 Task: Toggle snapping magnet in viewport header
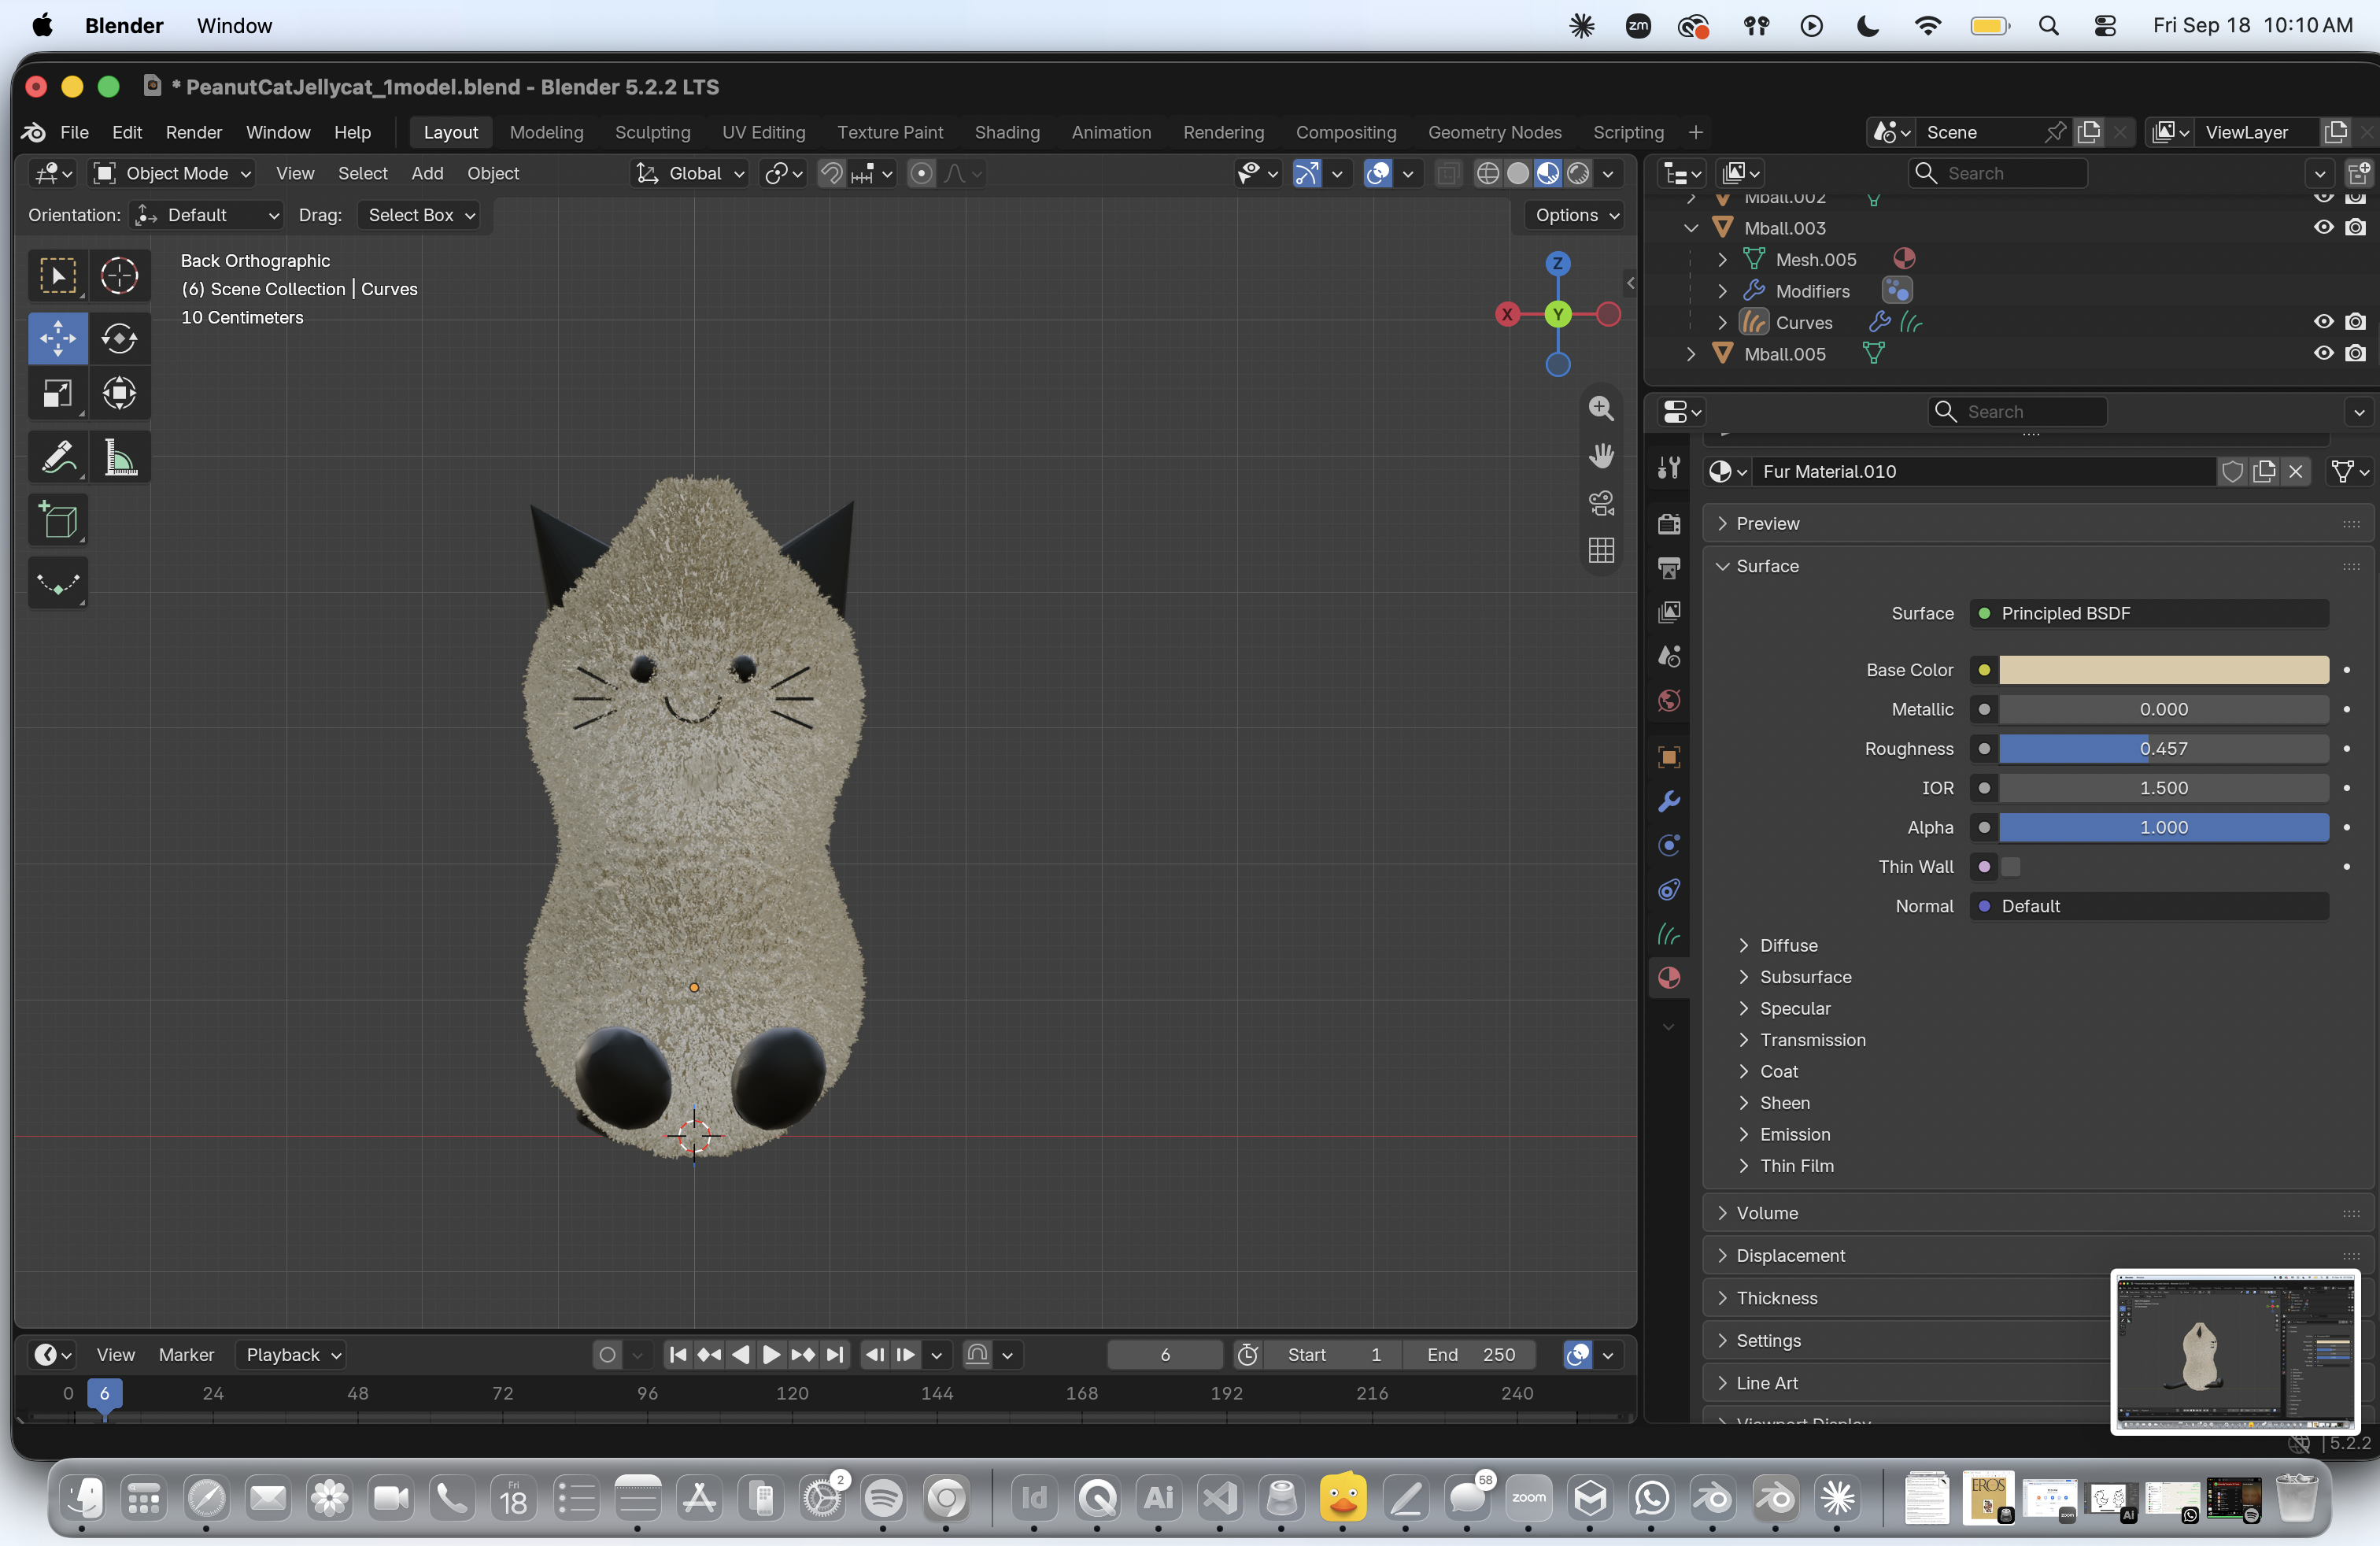831,174
